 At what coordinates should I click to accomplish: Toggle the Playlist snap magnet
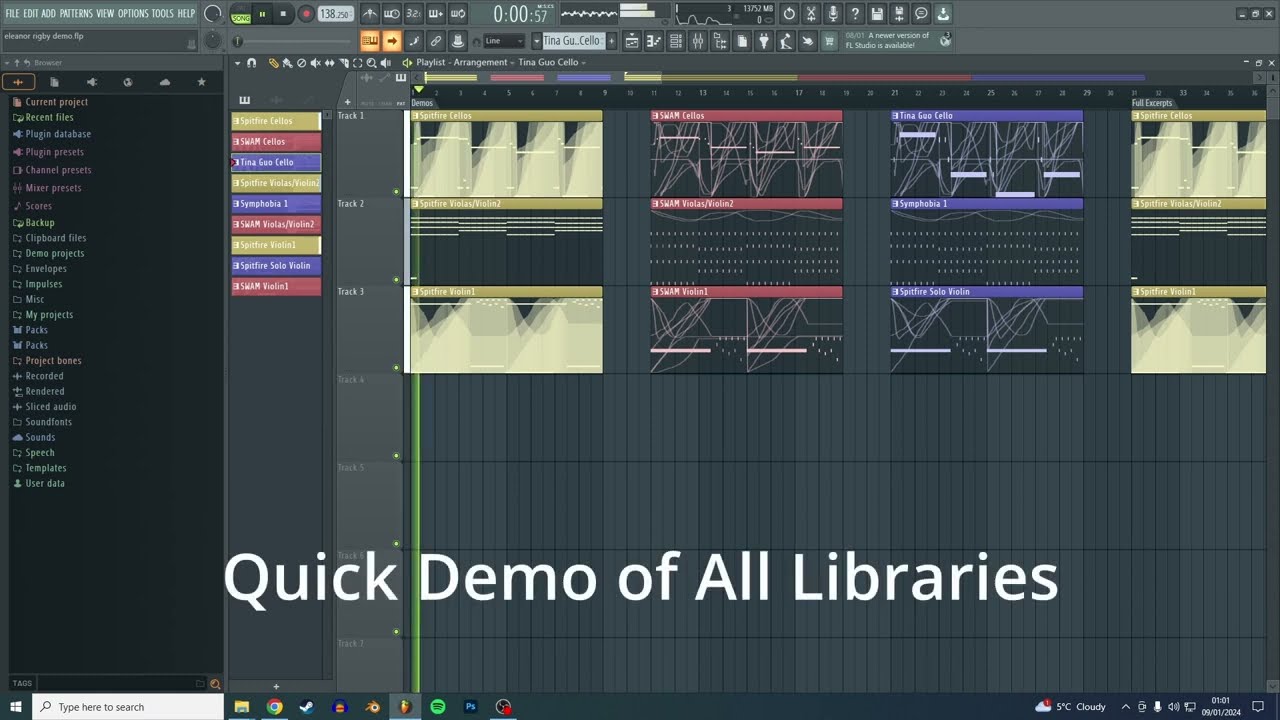tap(251, 63)
